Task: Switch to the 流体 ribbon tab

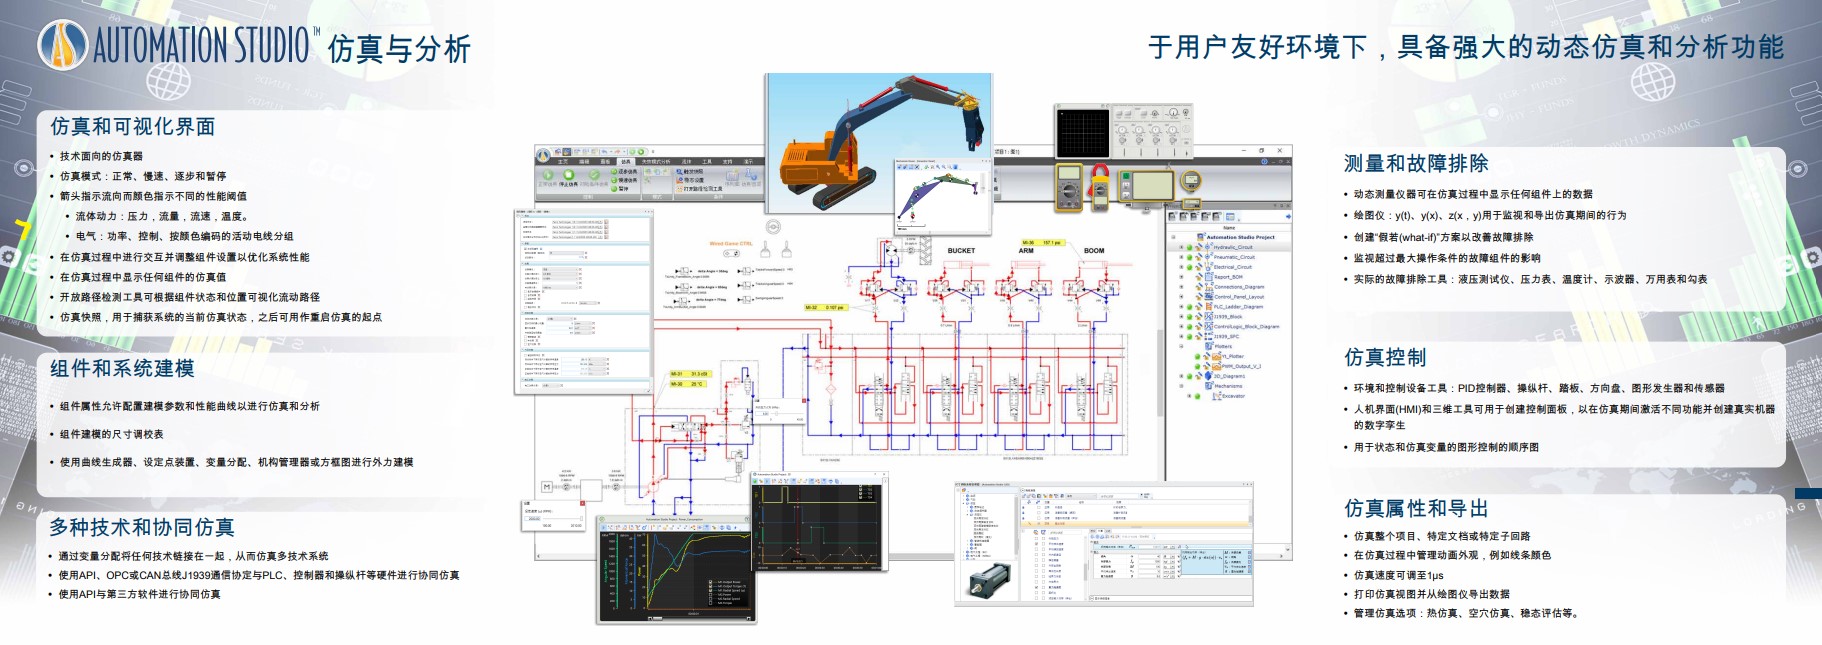Action: [686, 162]
